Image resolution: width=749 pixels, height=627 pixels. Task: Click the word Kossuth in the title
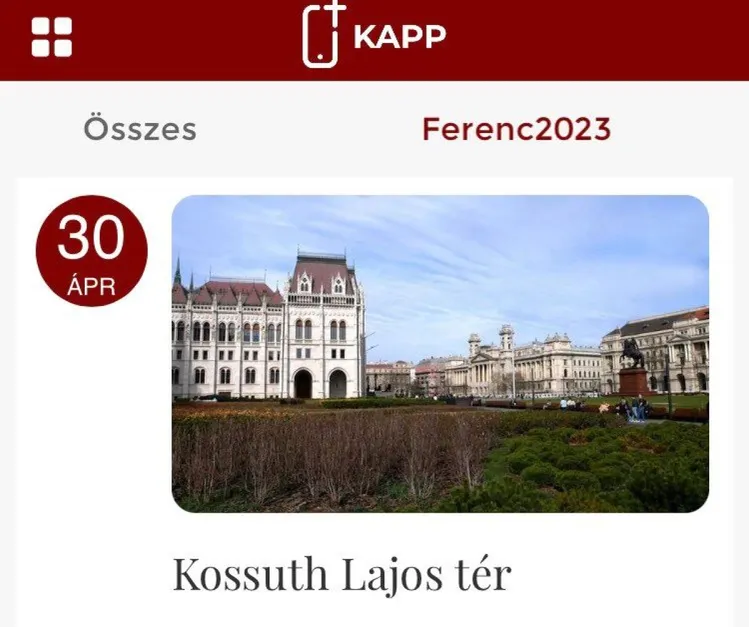tap(250, 575)
